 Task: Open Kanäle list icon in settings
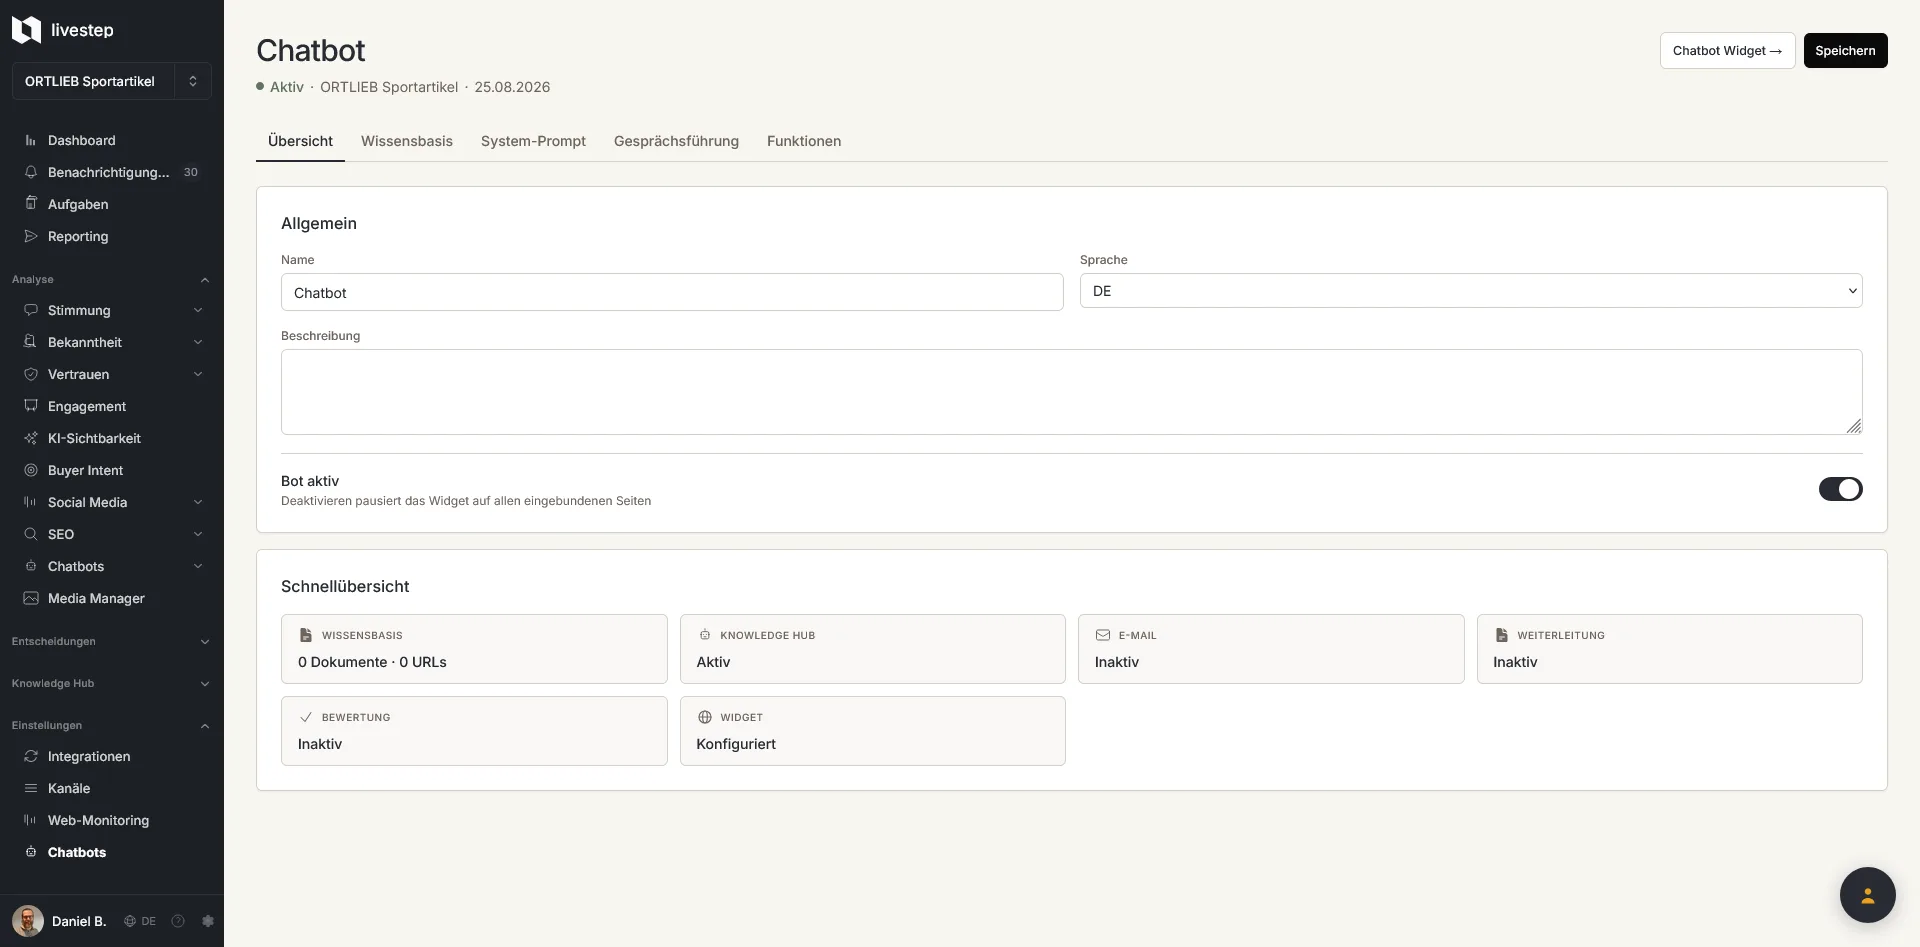pos(31,788)
